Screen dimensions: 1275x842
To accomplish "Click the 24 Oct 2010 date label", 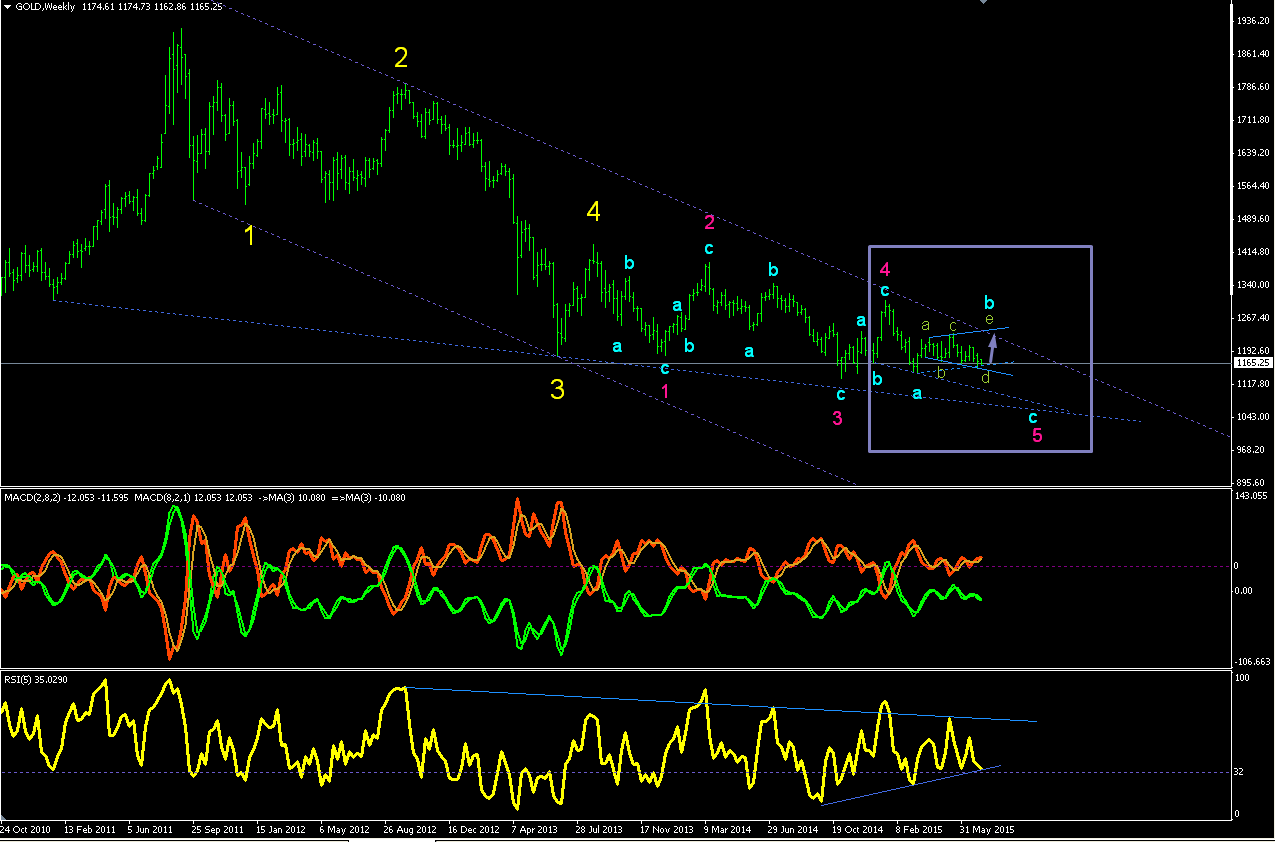I will pos(24,829).
